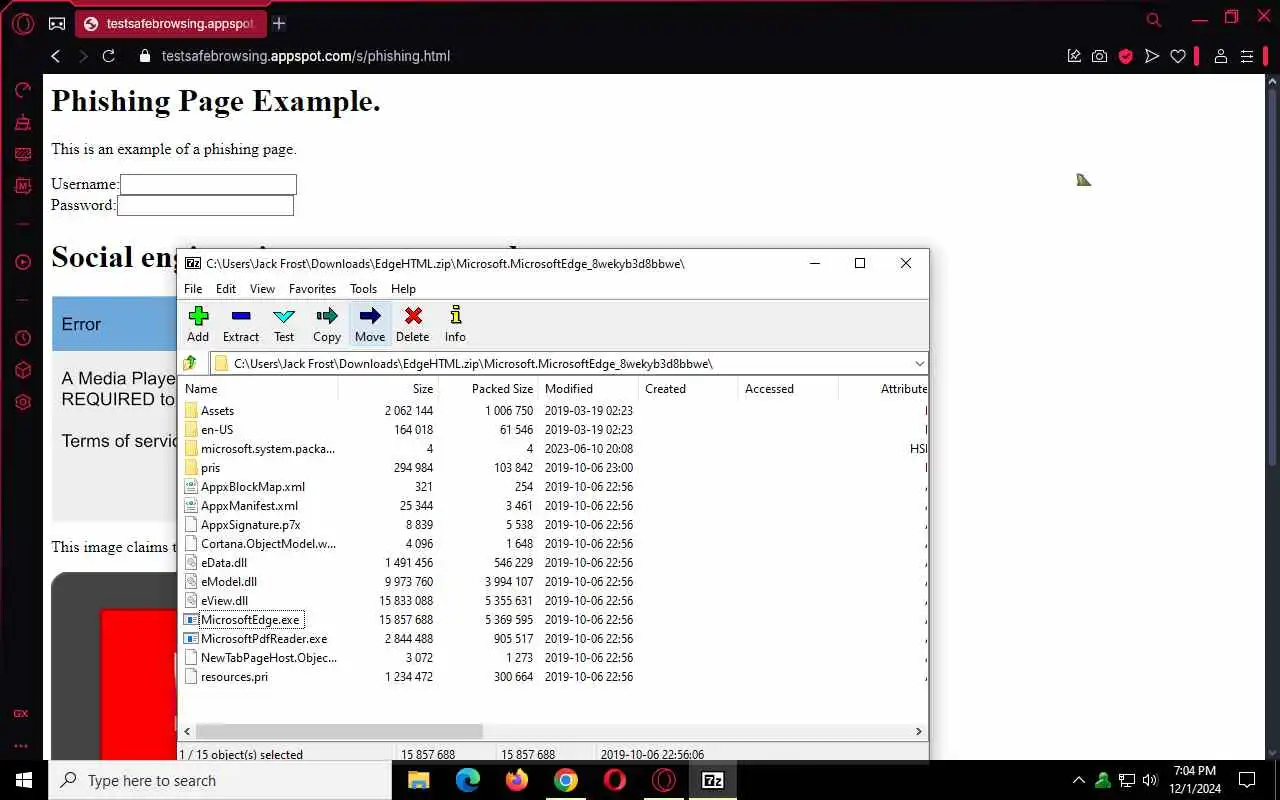This screenshot has width=1280, height=800.
Task: Click the Username field on the phishing page
Action: pos(208,184)
